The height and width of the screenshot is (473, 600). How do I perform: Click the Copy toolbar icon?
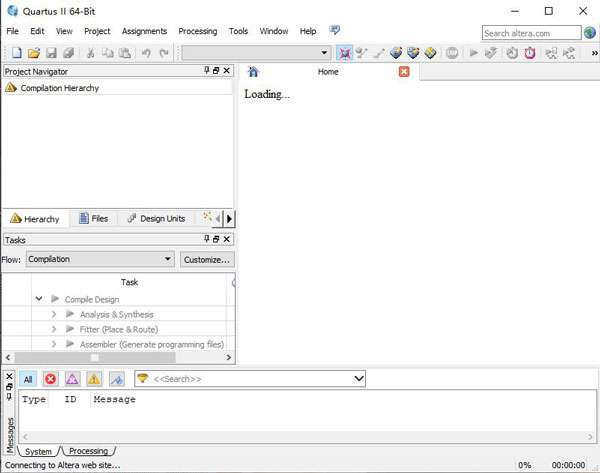click(x=108, y=52)
